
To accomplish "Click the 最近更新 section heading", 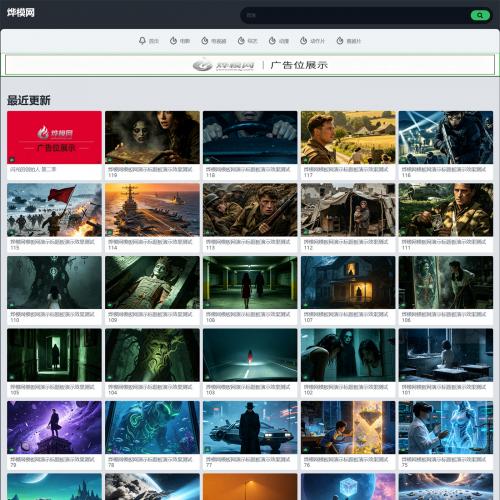I will point(29,100).
